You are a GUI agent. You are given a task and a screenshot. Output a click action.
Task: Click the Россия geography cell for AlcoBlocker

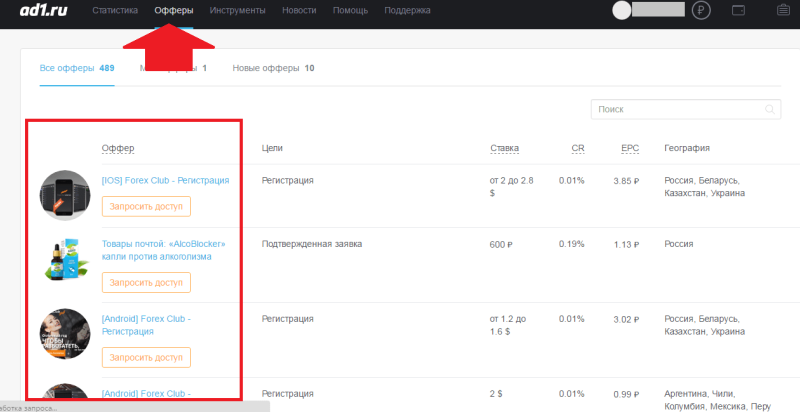[679, 244]
